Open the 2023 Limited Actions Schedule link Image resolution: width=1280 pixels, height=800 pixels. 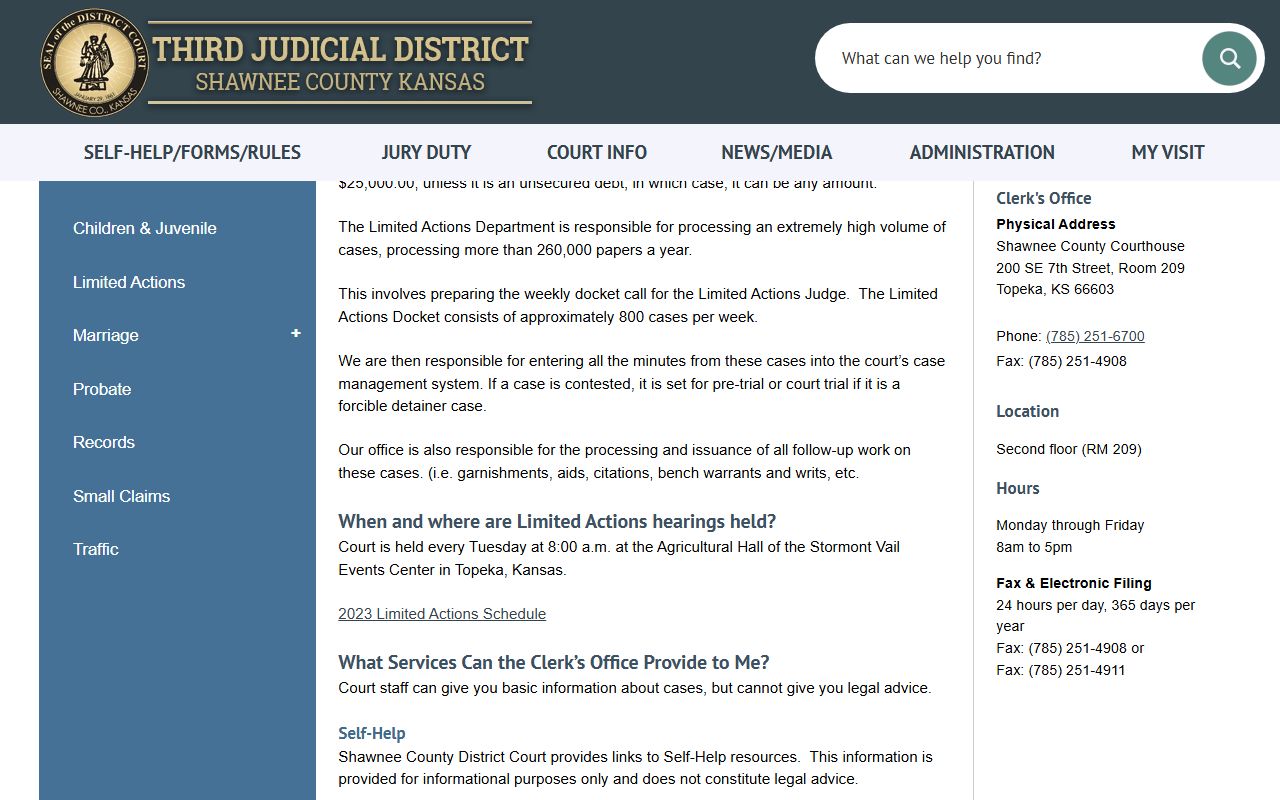tap(442, 614)
